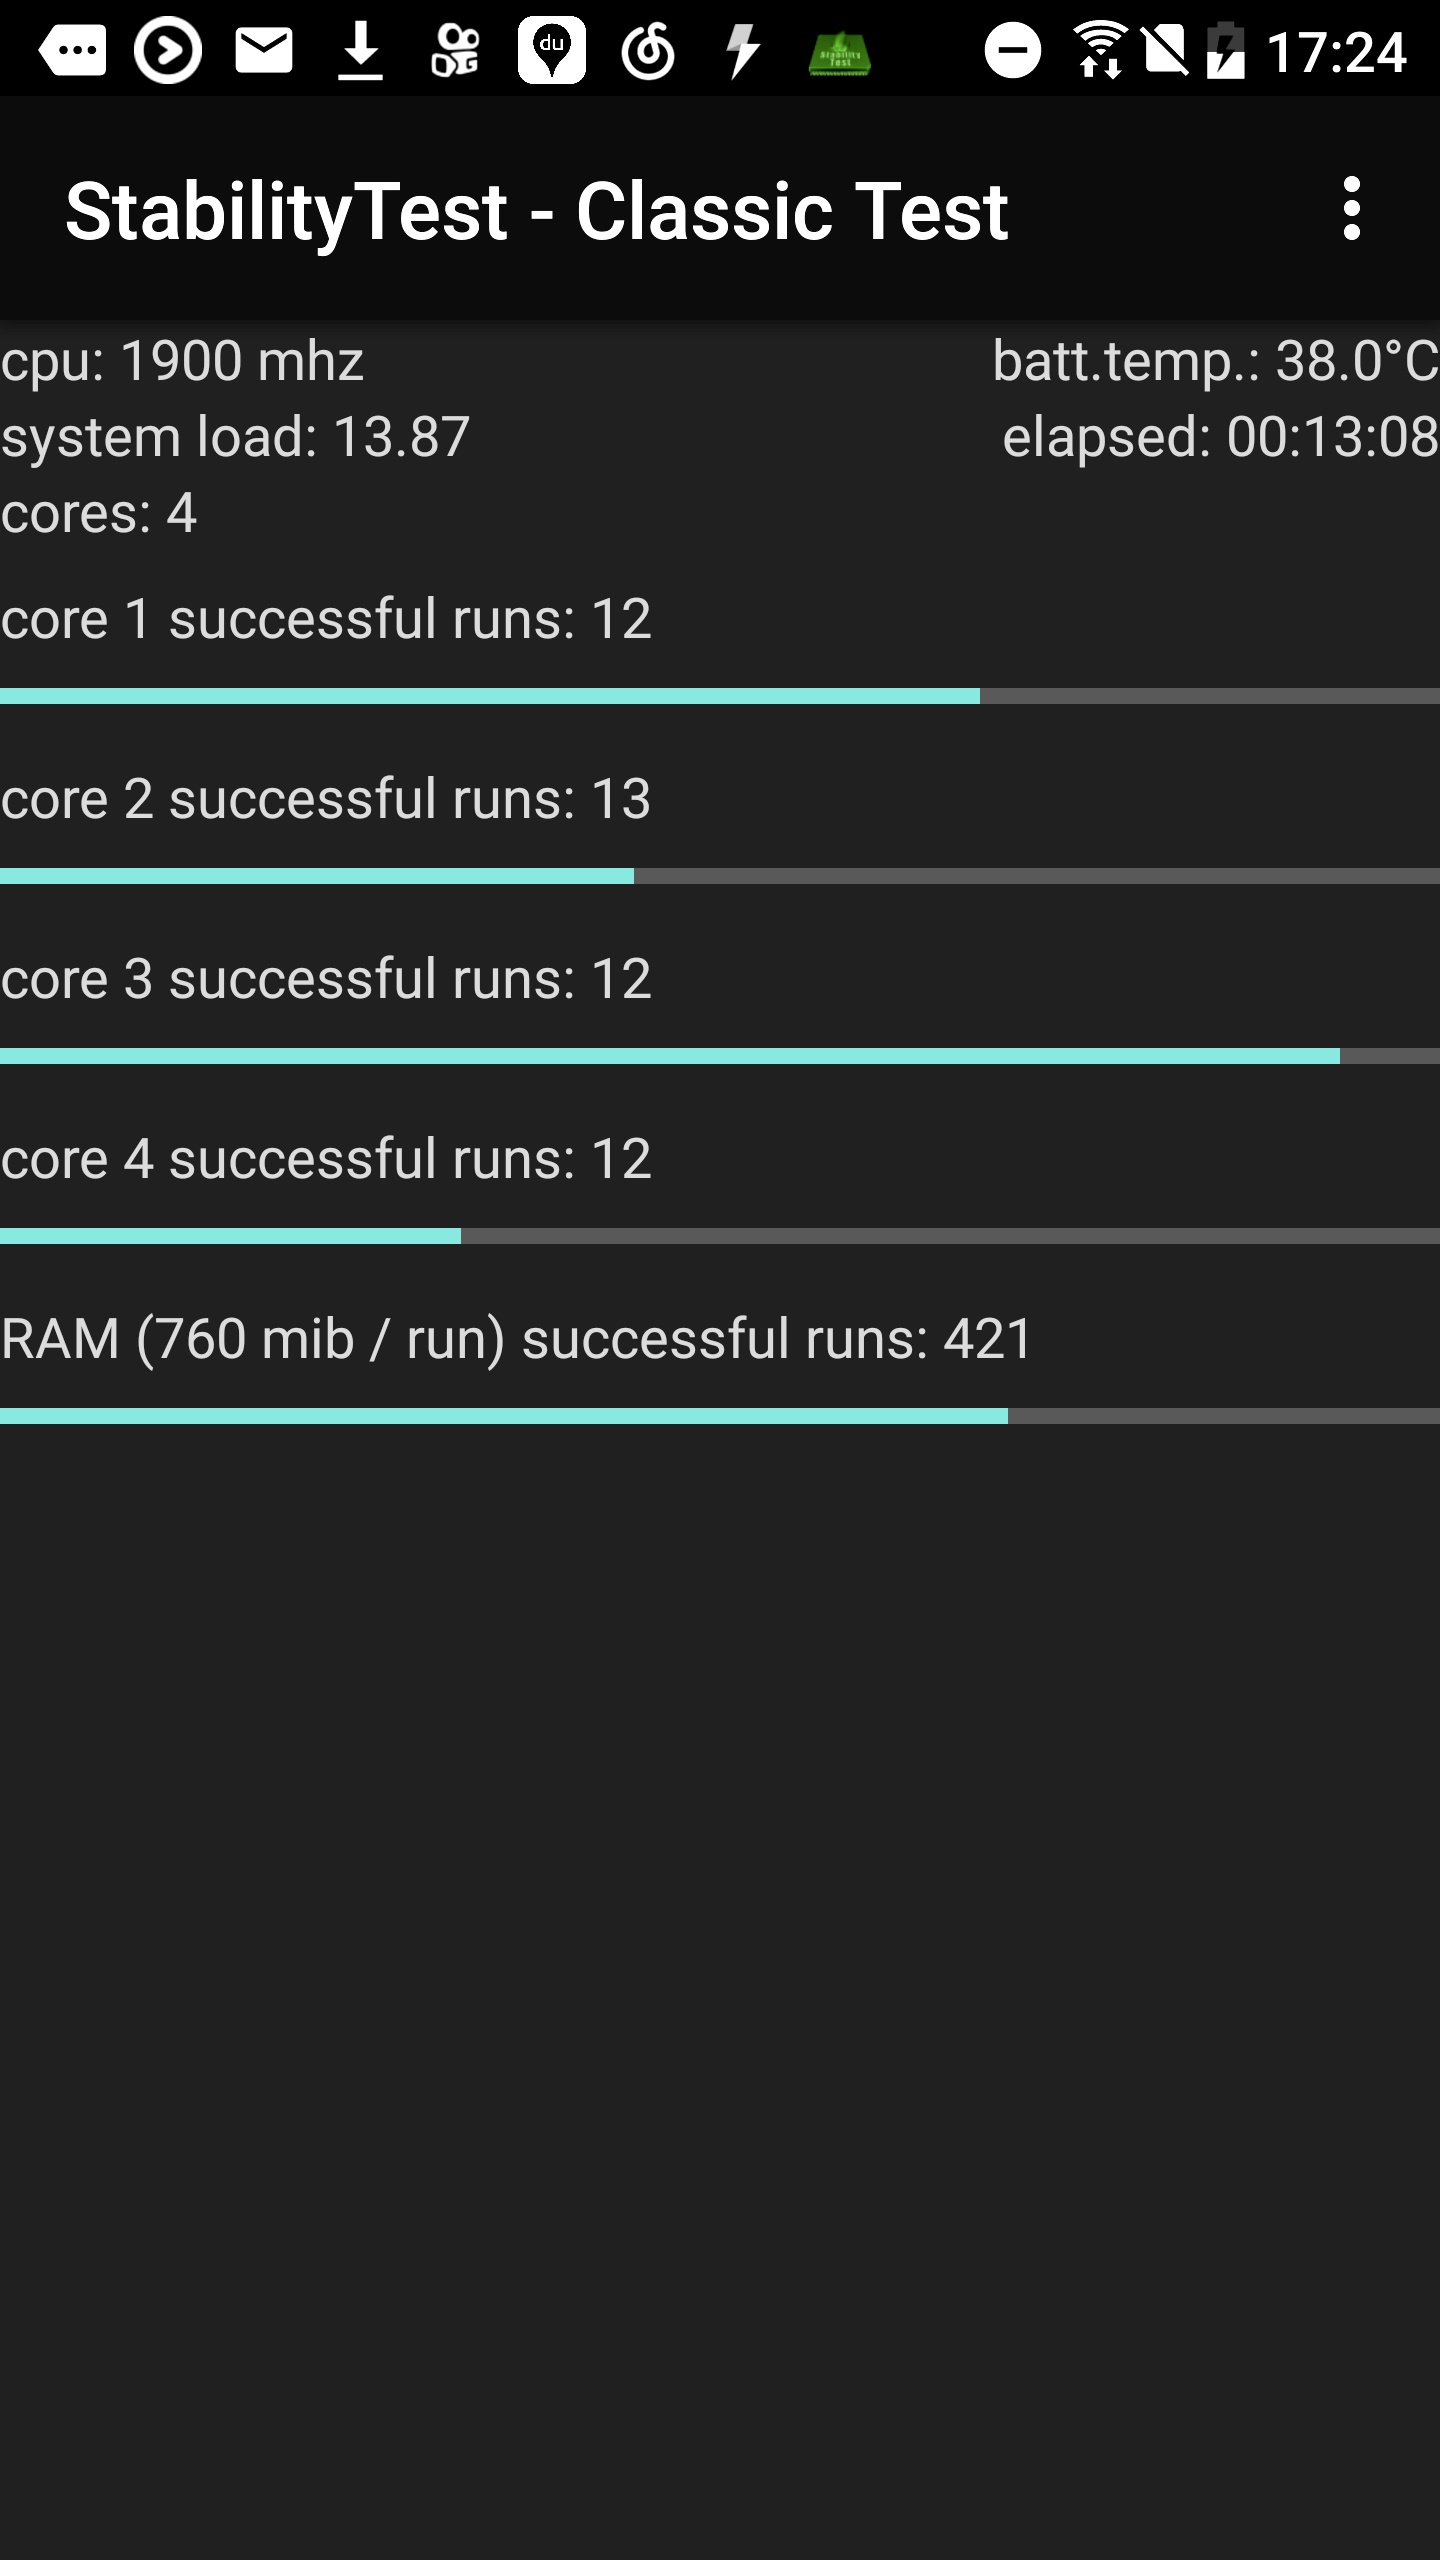Tap the battery charging icon
1440x2560 pixels.
[x=1226, y=50]
